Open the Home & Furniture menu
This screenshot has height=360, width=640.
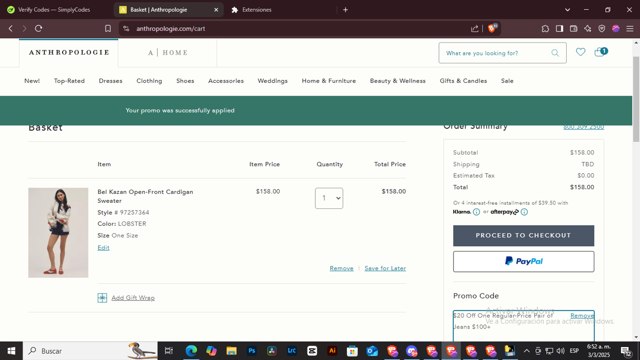[x=329, y=81]
